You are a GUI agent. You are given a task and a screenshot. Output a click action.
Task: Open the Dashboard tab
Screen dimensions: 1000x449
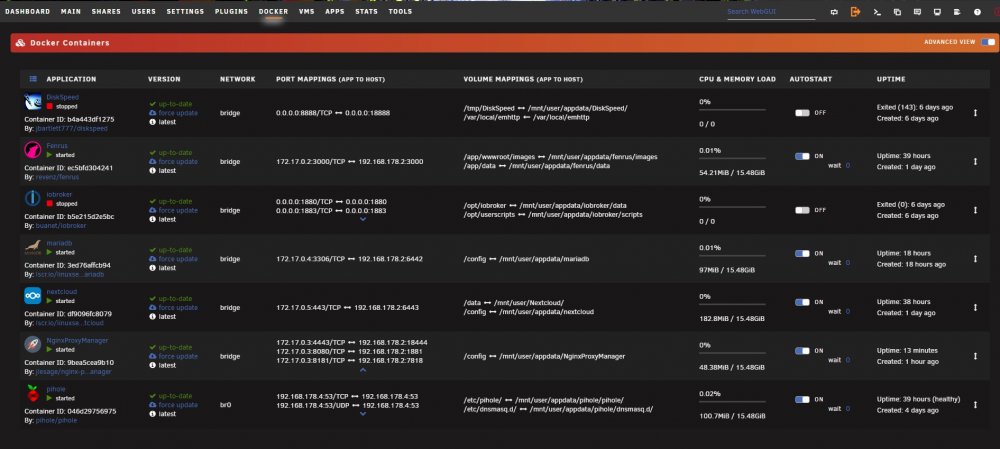pos(27,11)
